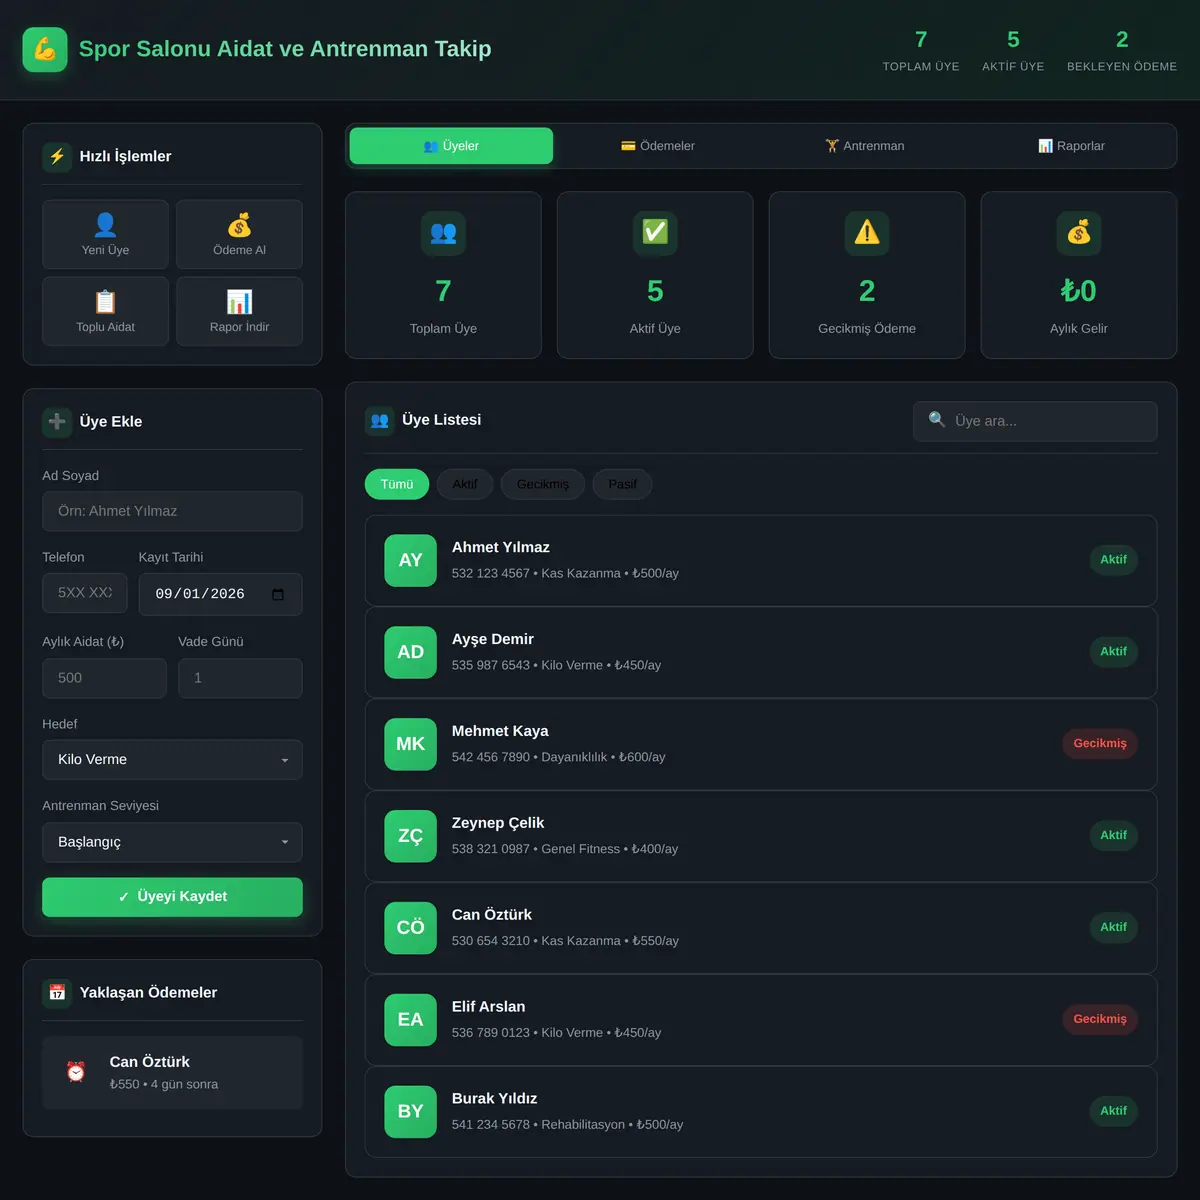Click the people icon beside Üye Listesi
Image resolution: width=1200 pixels, height=1200 pixels.
pos(379,420)
